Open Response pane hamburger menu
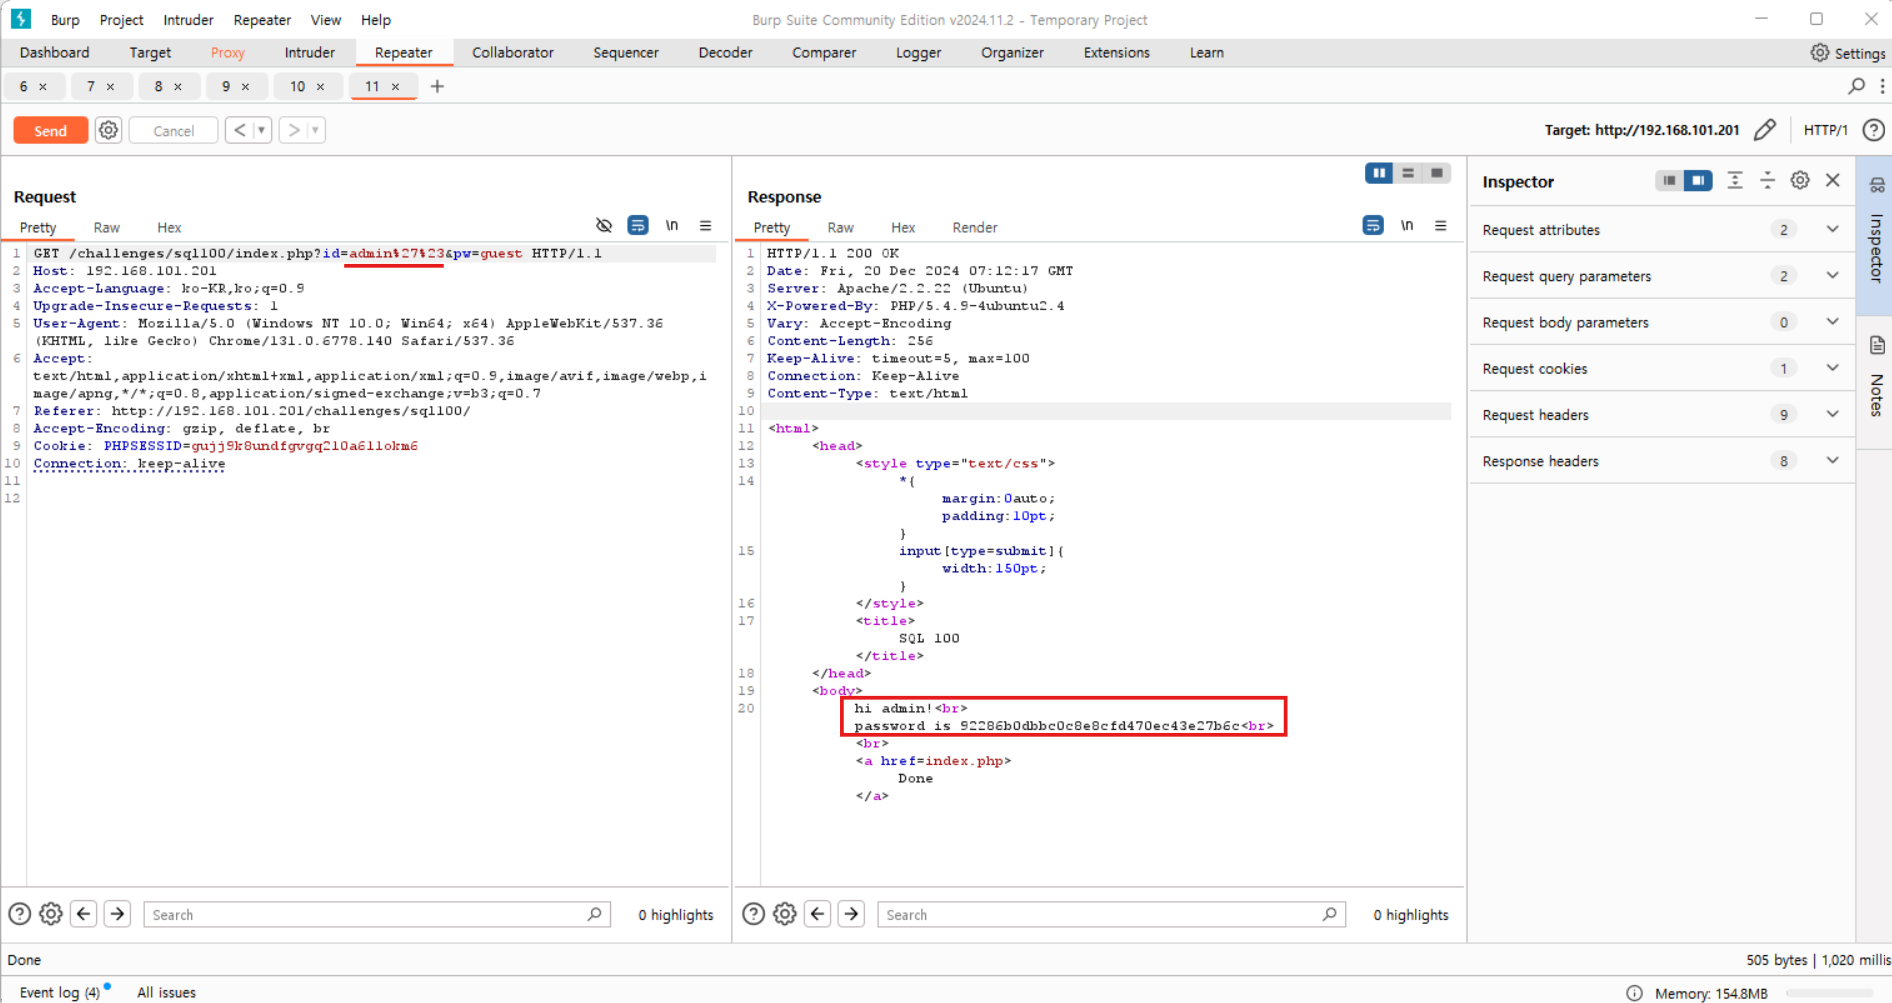 pyautogui.click(x=1441, y=226)
